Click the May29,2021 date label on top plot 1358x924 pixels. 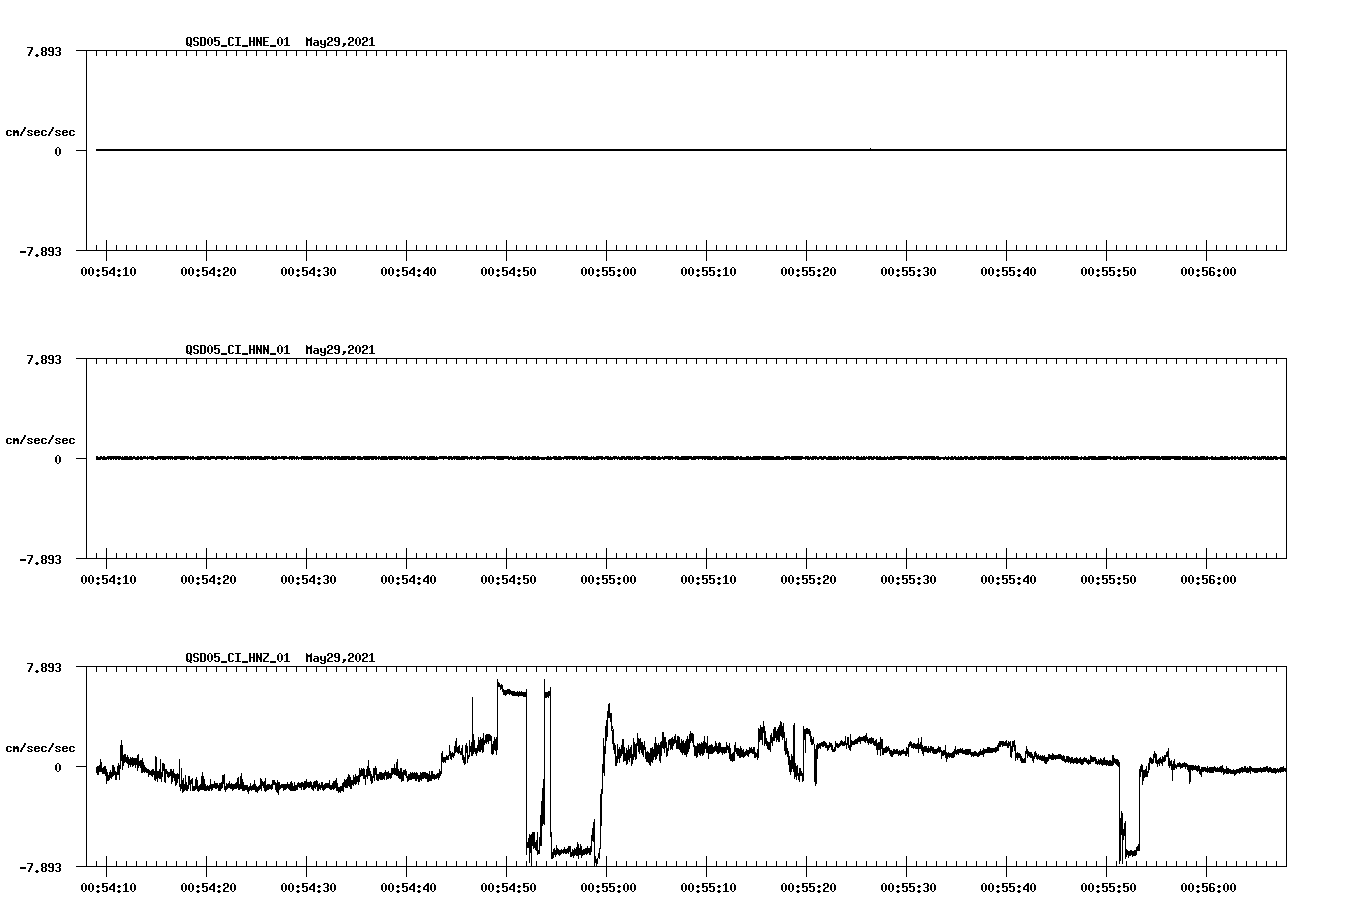point(340,43)
